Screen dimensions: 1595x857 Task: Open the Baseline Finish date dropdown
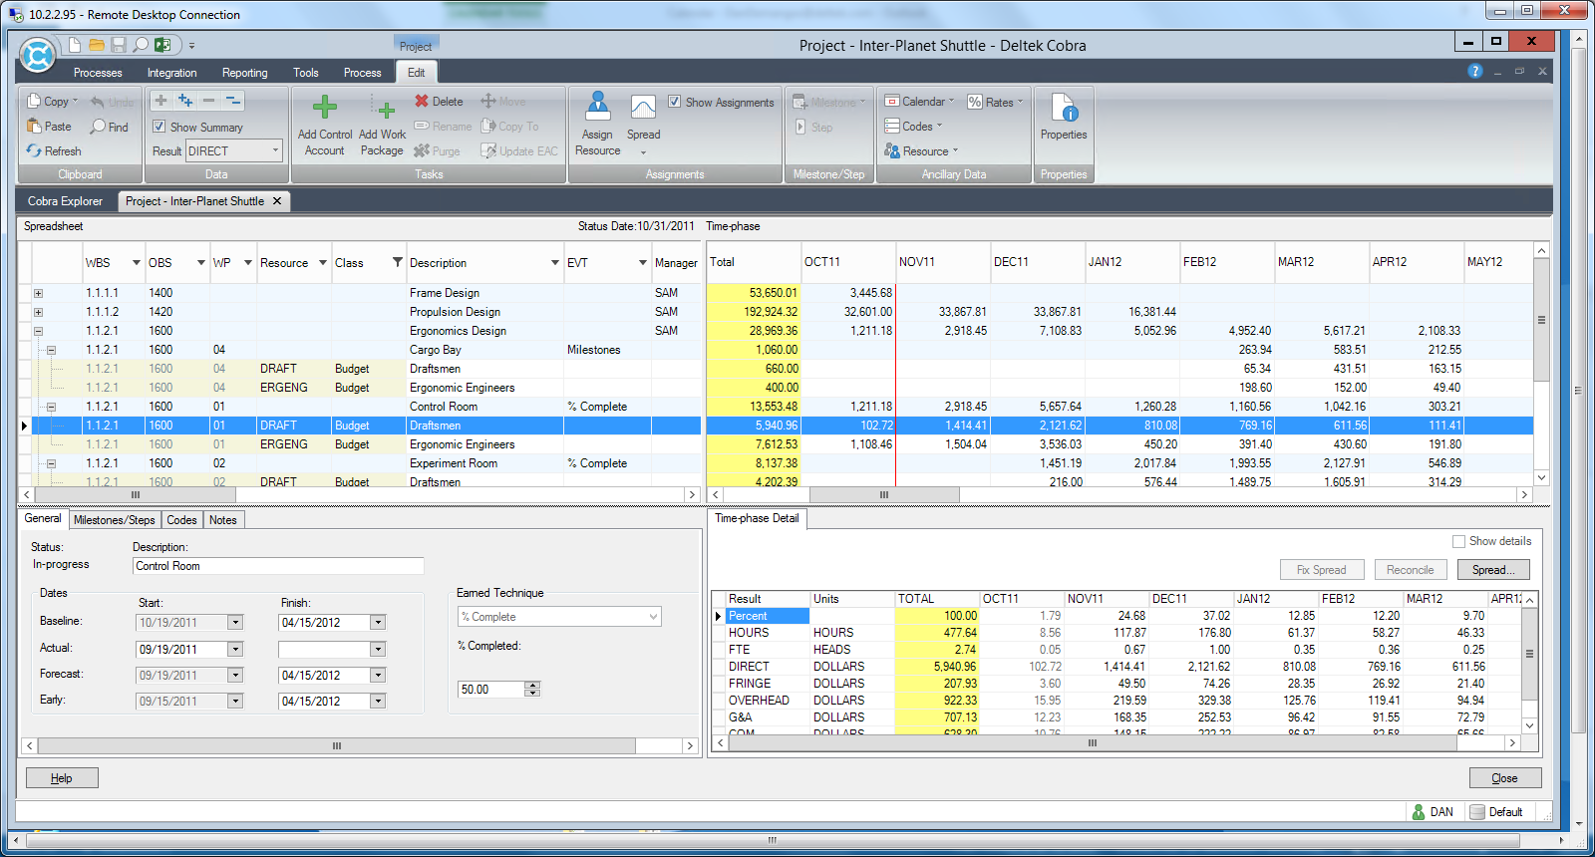tap(377, 622)
